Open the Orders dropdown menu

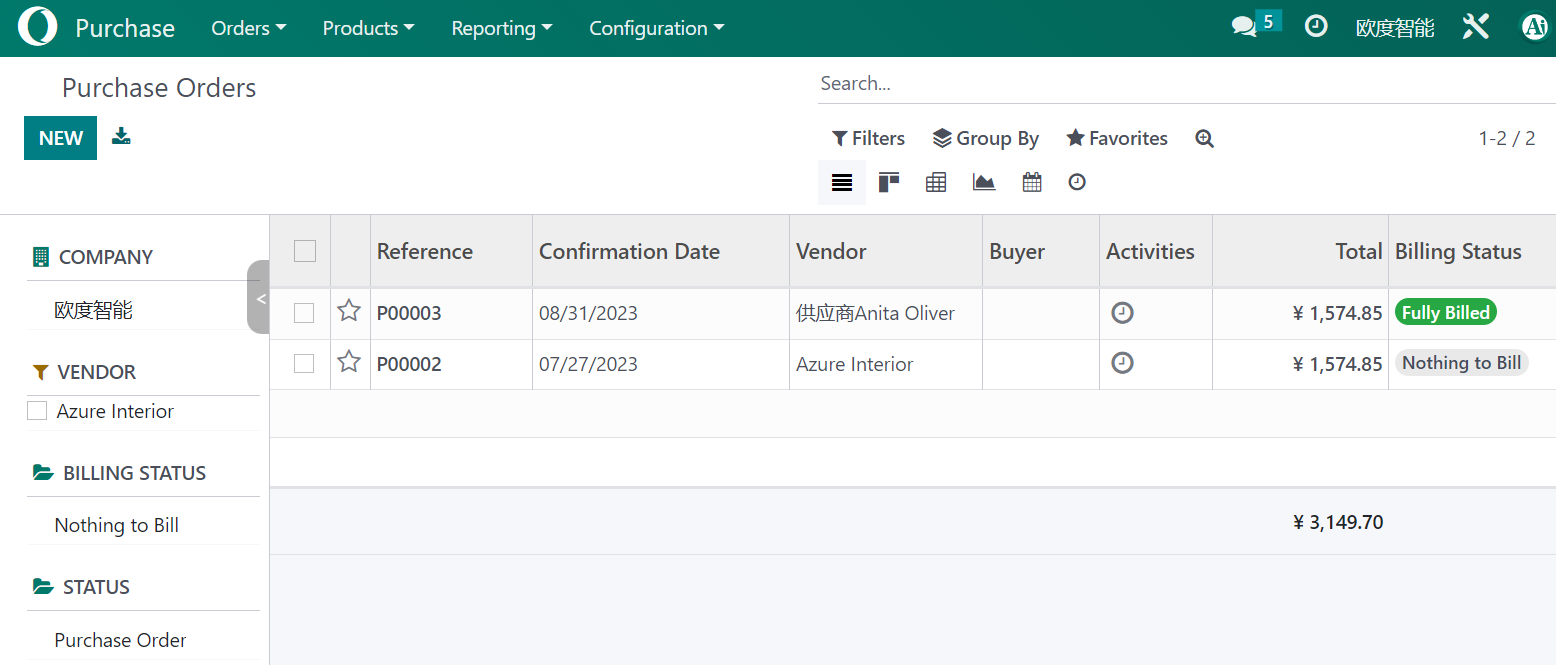coord(249,28)
